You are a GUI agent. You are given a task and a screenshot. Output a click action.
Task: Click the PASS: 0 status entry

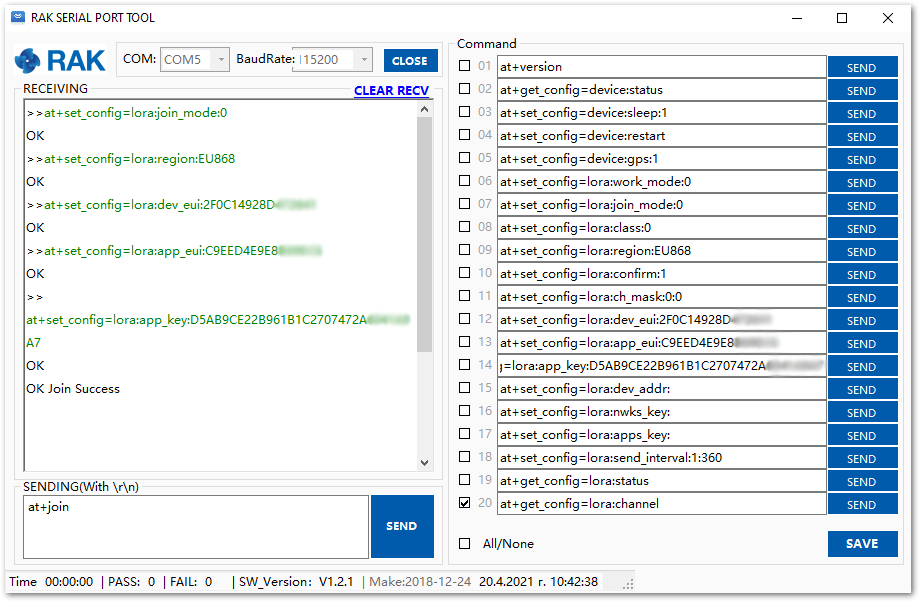131,582
